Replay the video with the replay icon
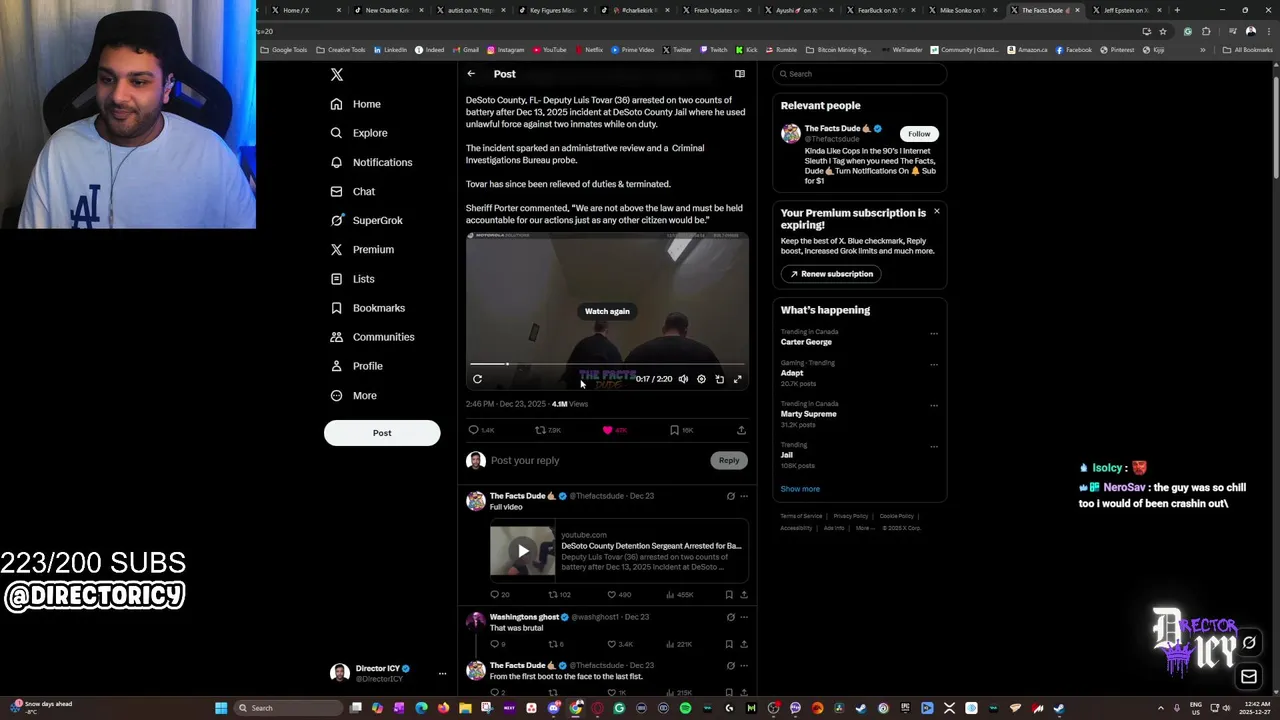The height and width of the screenshot is (720, 1280). (x=477, y=379)
